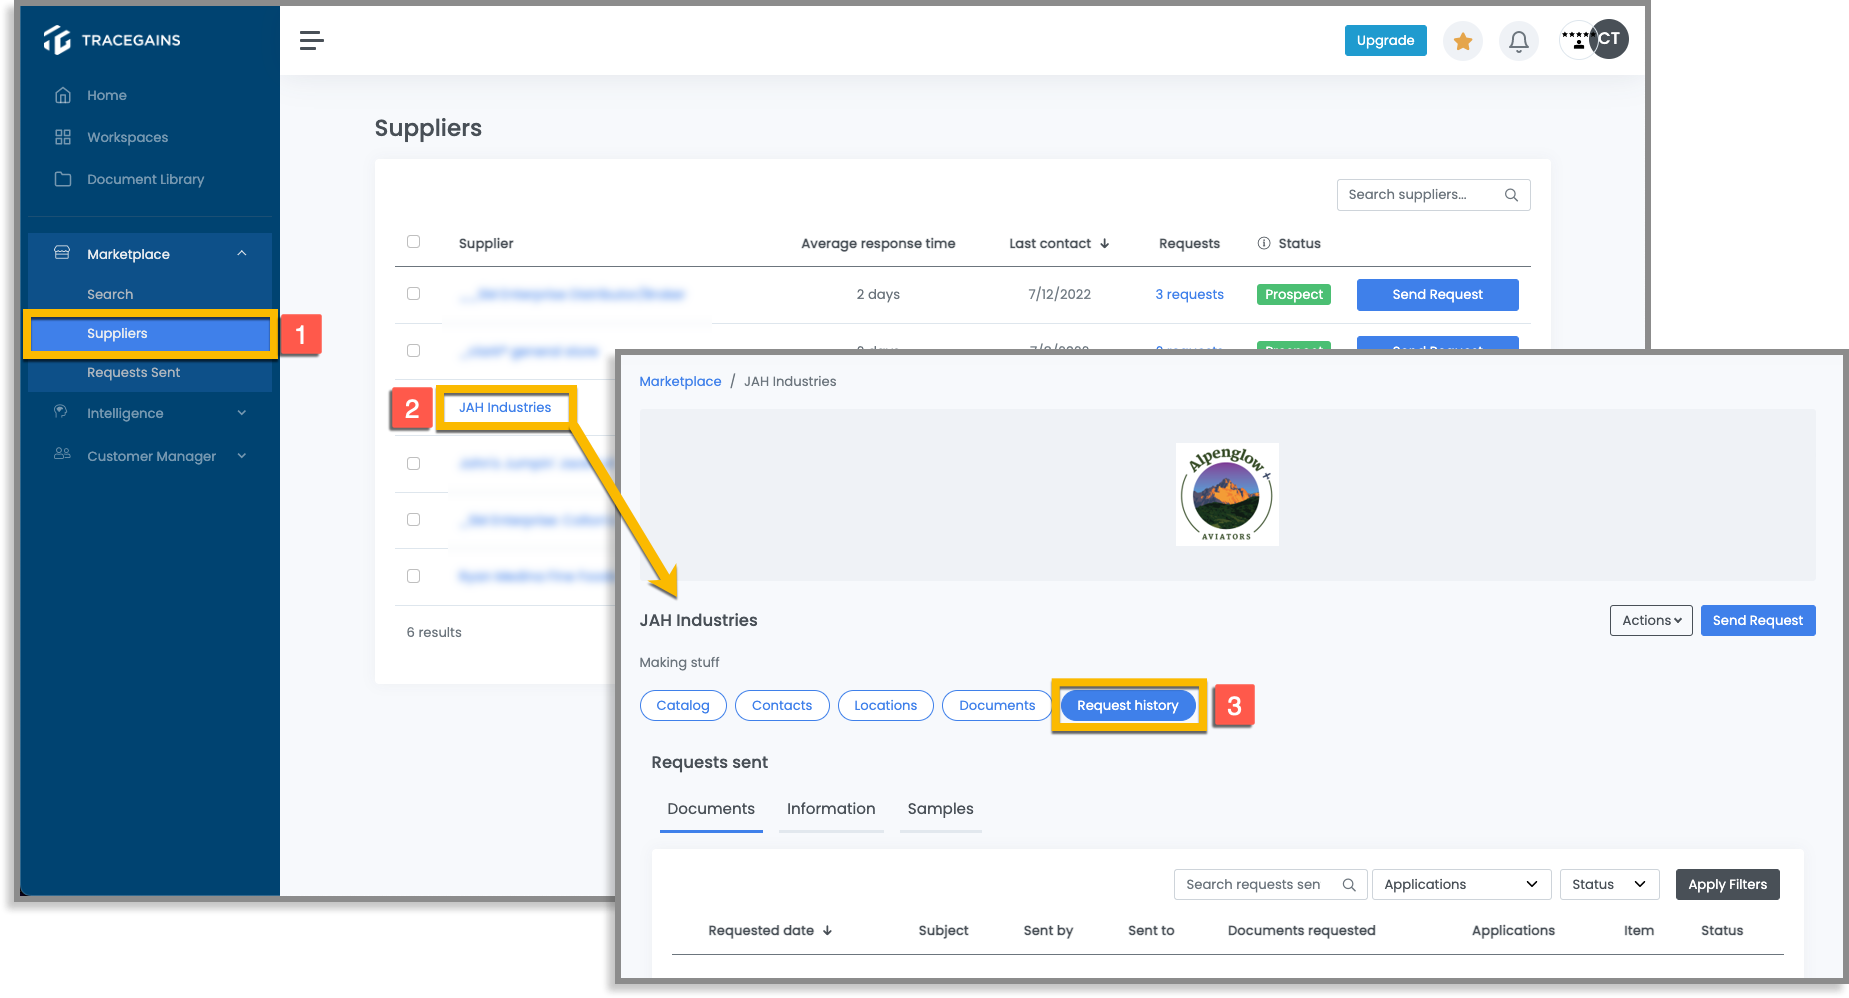Viewport: 1849px width, 998px height.
Task: Toggle the select-all suppliers checkbox
Action: (x=413, y=241)
